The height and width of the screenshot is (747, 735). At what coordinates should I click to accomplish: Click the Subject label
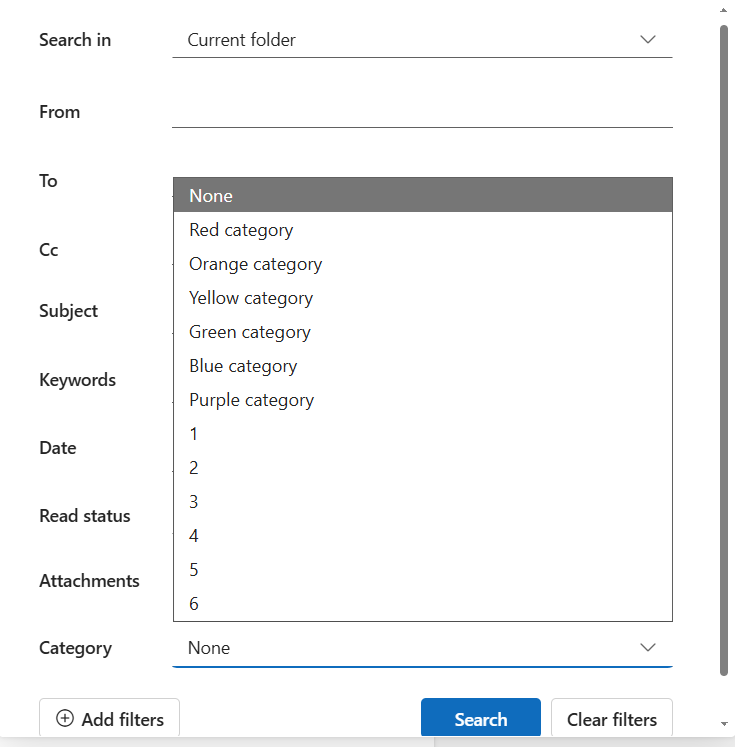pyautogui.click(x=68, y=311)
